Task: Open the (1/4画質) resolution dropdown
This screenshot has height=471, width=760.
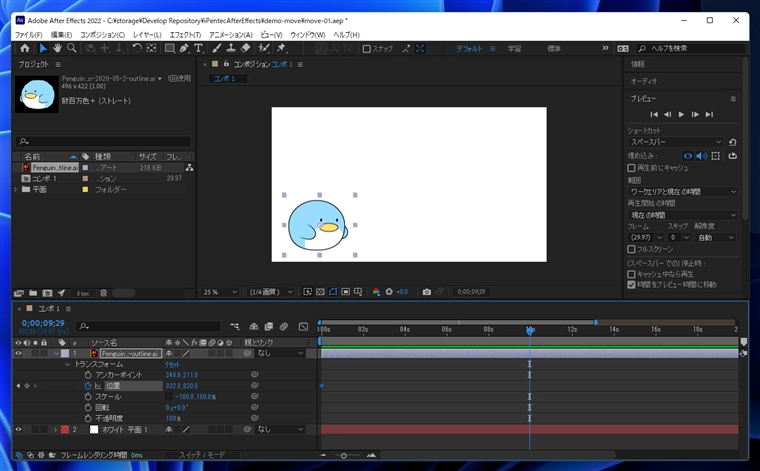Action: (x=271, y=292)
